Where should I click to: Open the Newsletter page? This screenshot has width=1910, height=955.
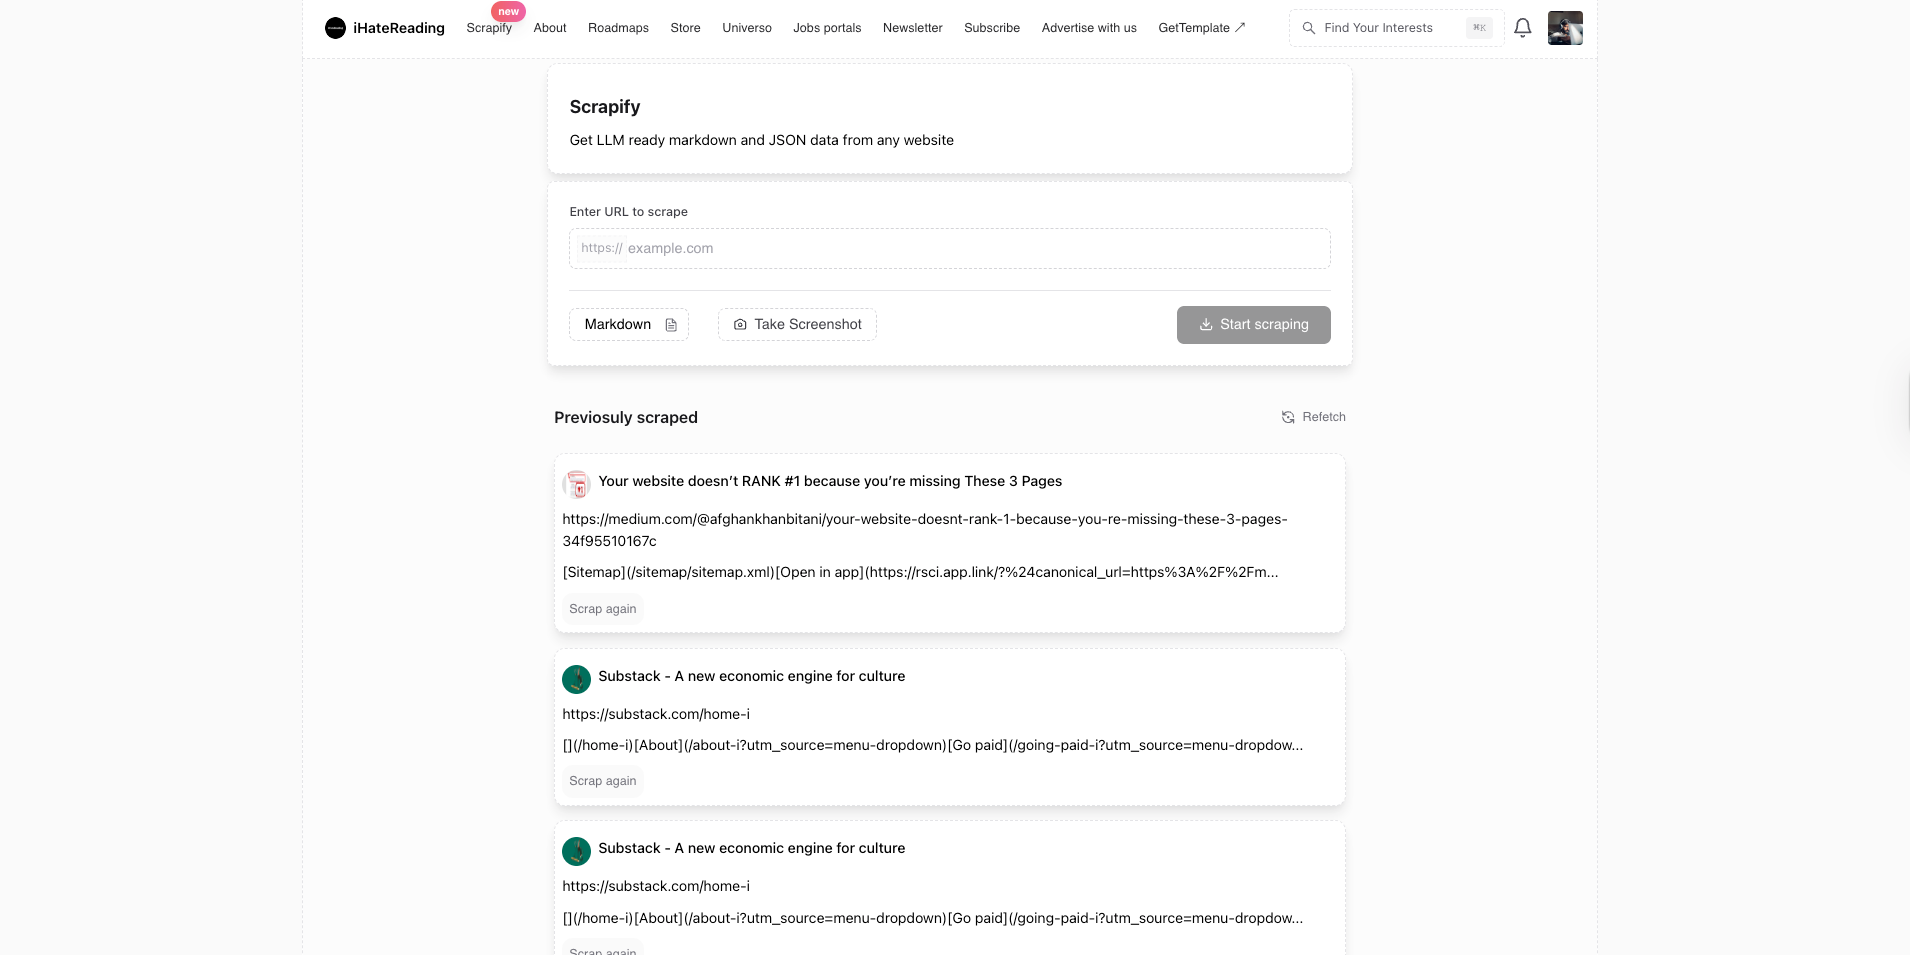click(912, 28)
